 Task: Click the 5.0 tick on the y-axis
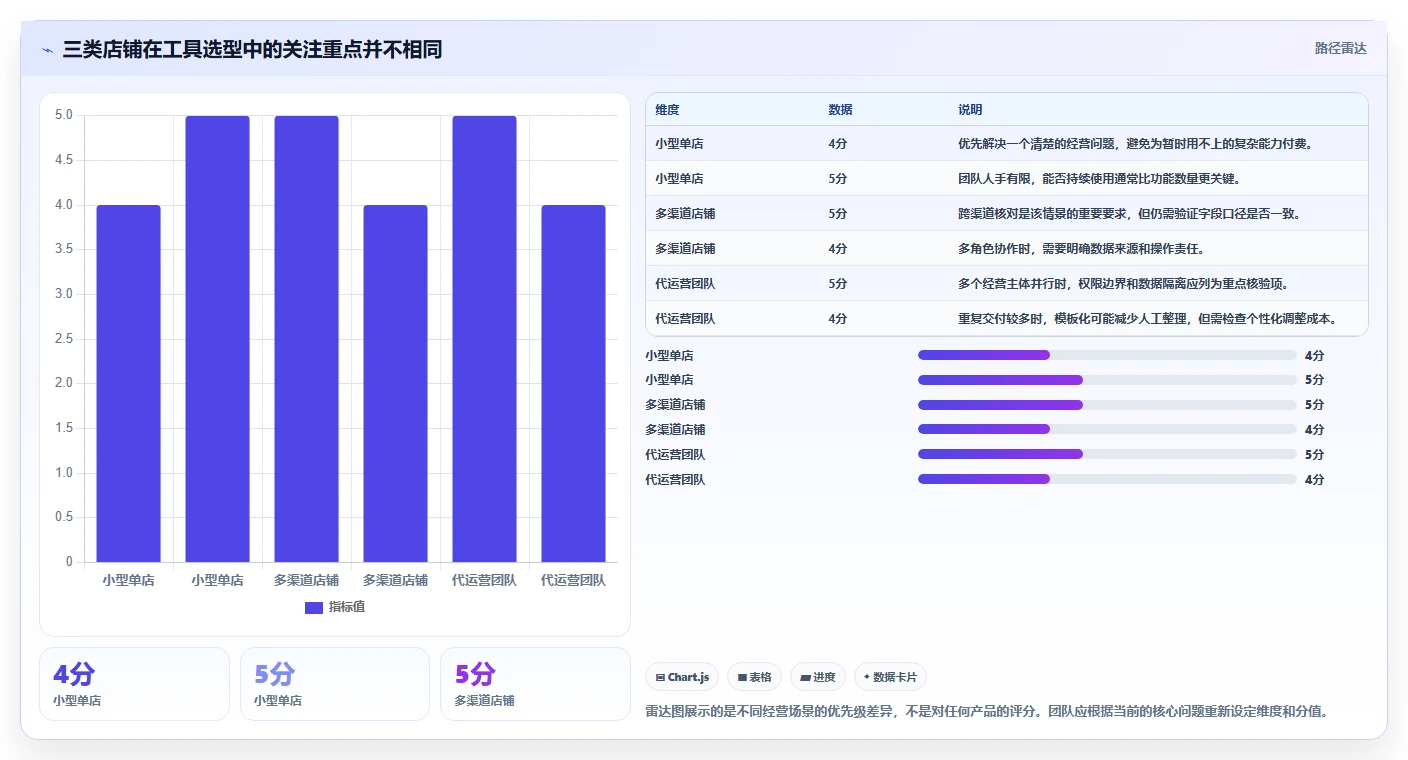click(64, 115)
